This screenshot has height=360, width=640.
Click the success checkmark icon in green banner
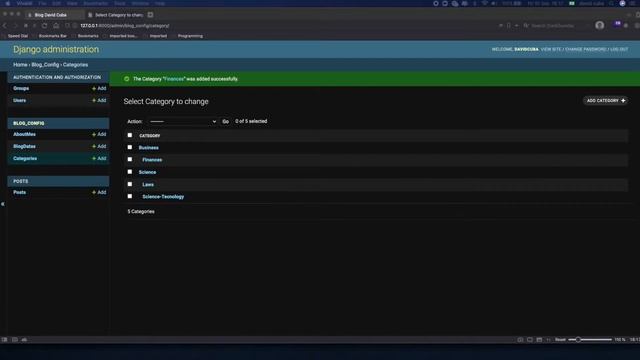pos(127,79)
